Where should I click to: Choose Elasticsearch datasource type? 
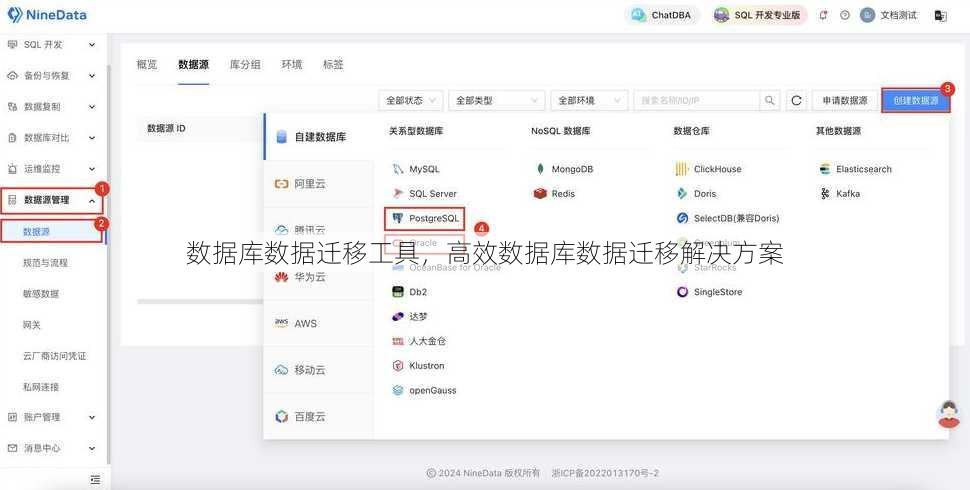856,169
